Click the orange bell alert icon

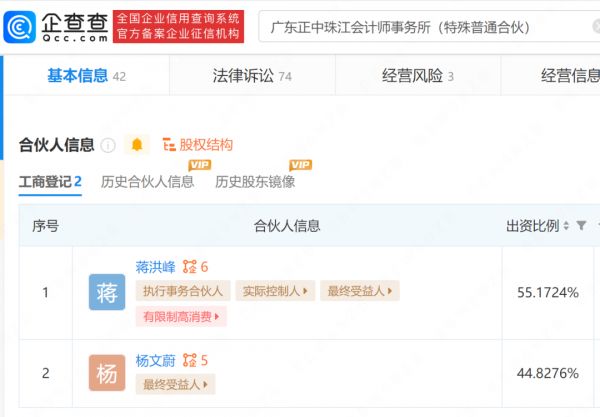click(137, 145)
